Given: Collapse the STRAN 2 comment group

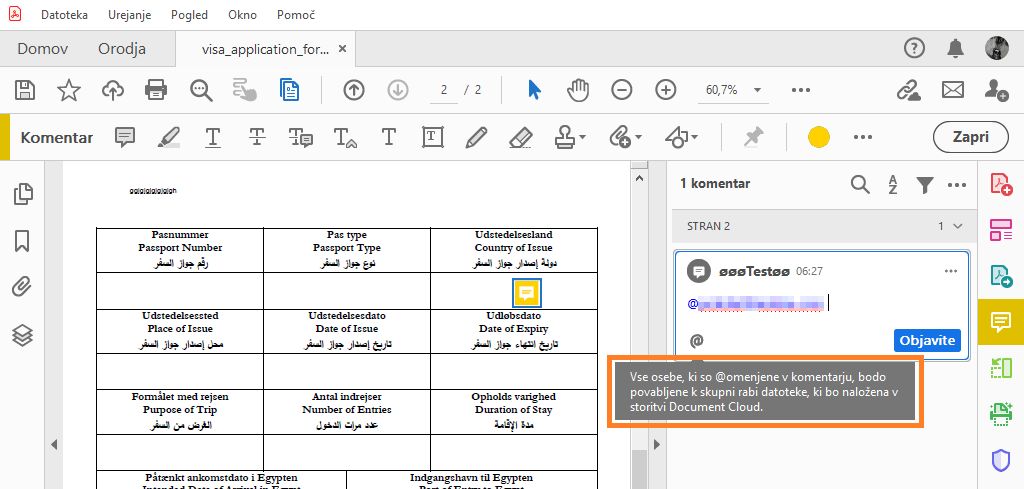Looking at the screenshot, I should pyautogui.click(x=958, y=226).
